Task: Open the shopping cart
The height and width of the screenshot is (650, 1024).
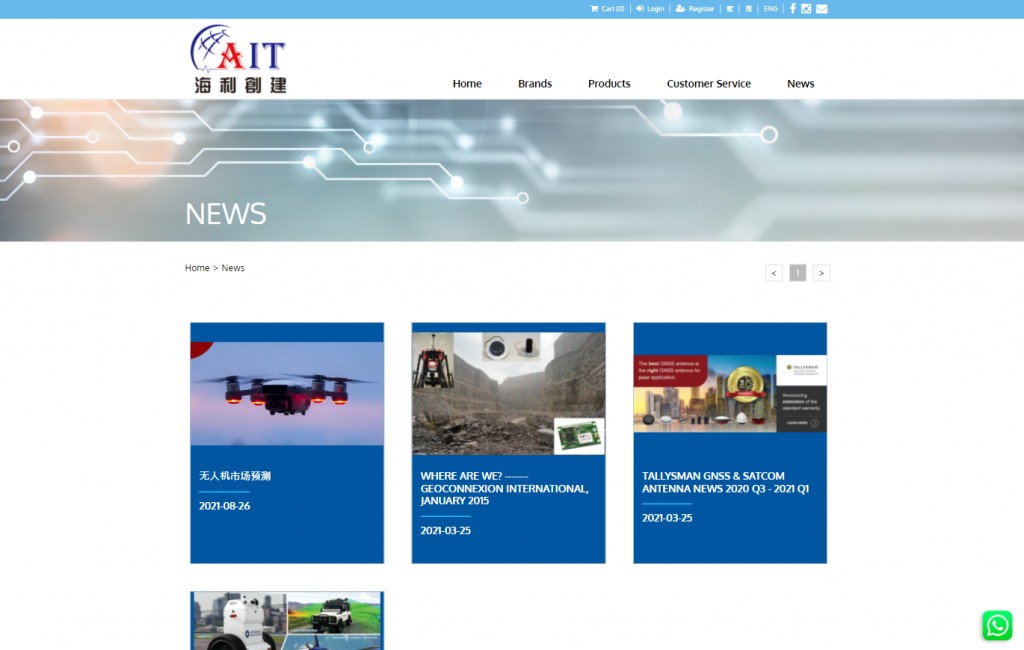Action: click(x=607, y=9)
